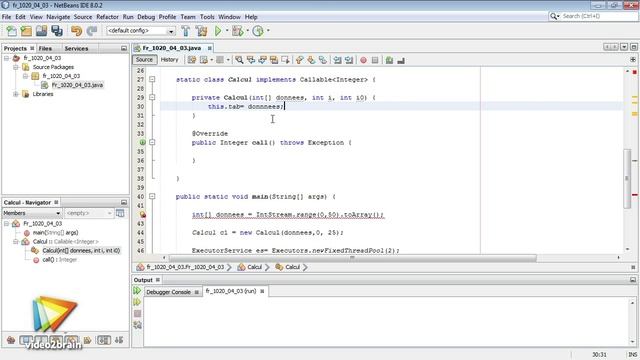This screenshot has width=640, height=360.
Task: Switch to the Source view button
Action: pyautogui.click(x=144, y=60)
